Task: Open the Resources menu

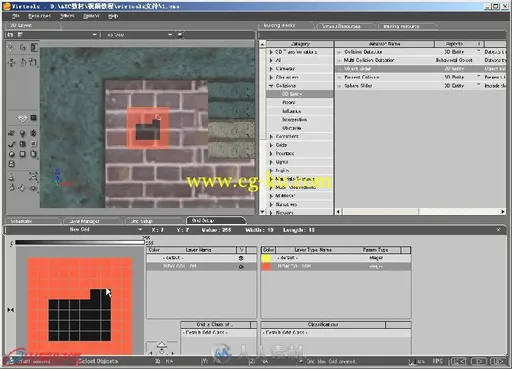Action: click(39, 16)
